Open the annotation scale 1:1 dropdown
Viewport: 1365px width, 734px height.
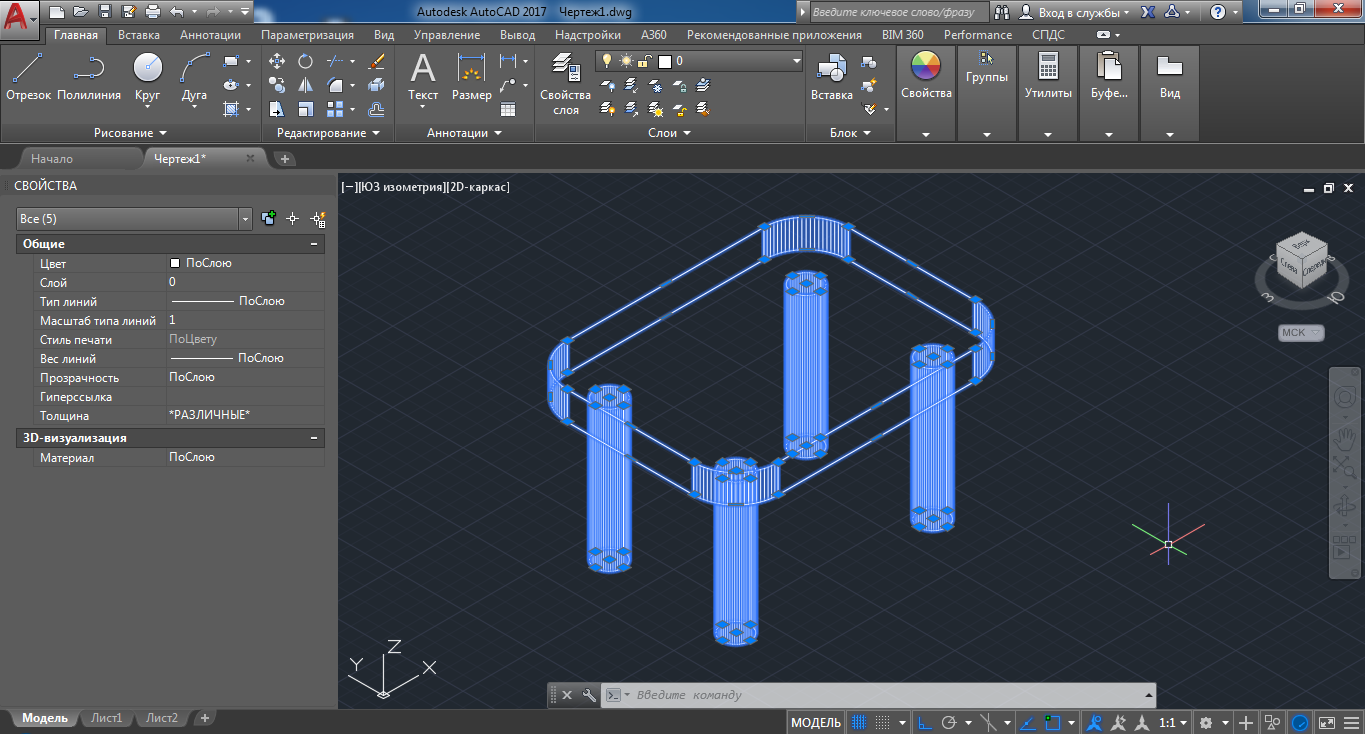[1173, 722]
